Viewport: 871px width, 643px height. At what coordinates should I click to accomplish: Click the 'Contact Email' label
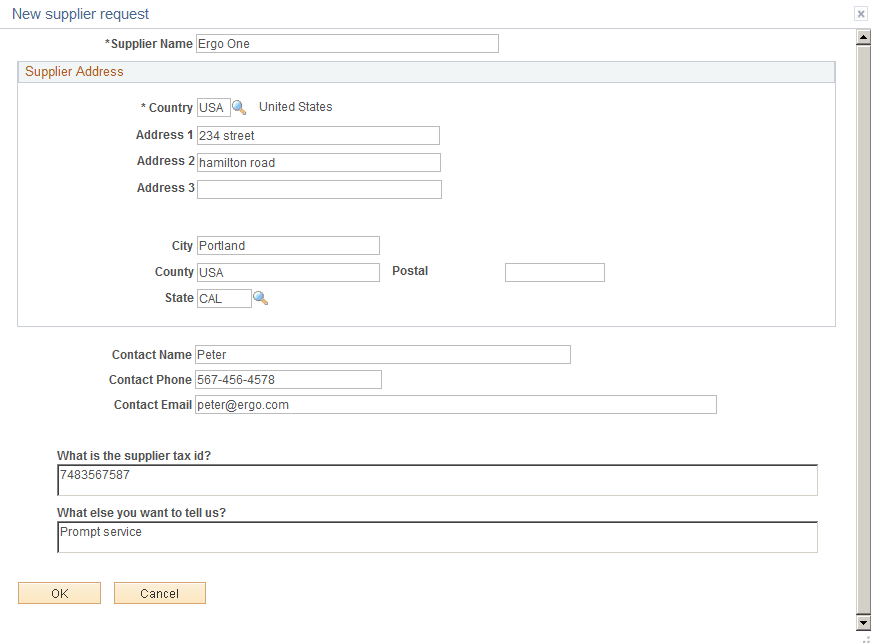[x=153, y=405]
